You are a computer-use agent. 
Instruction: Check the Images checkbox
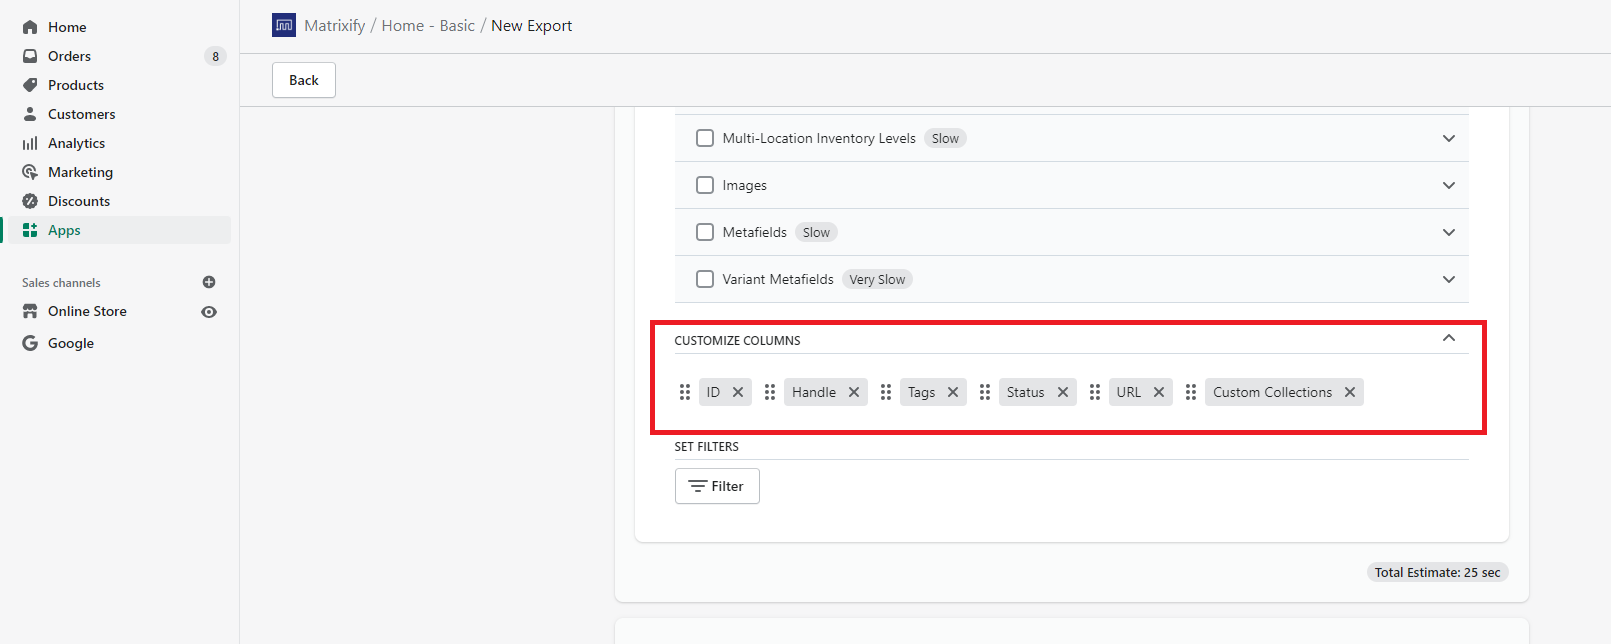coord(705,185)
